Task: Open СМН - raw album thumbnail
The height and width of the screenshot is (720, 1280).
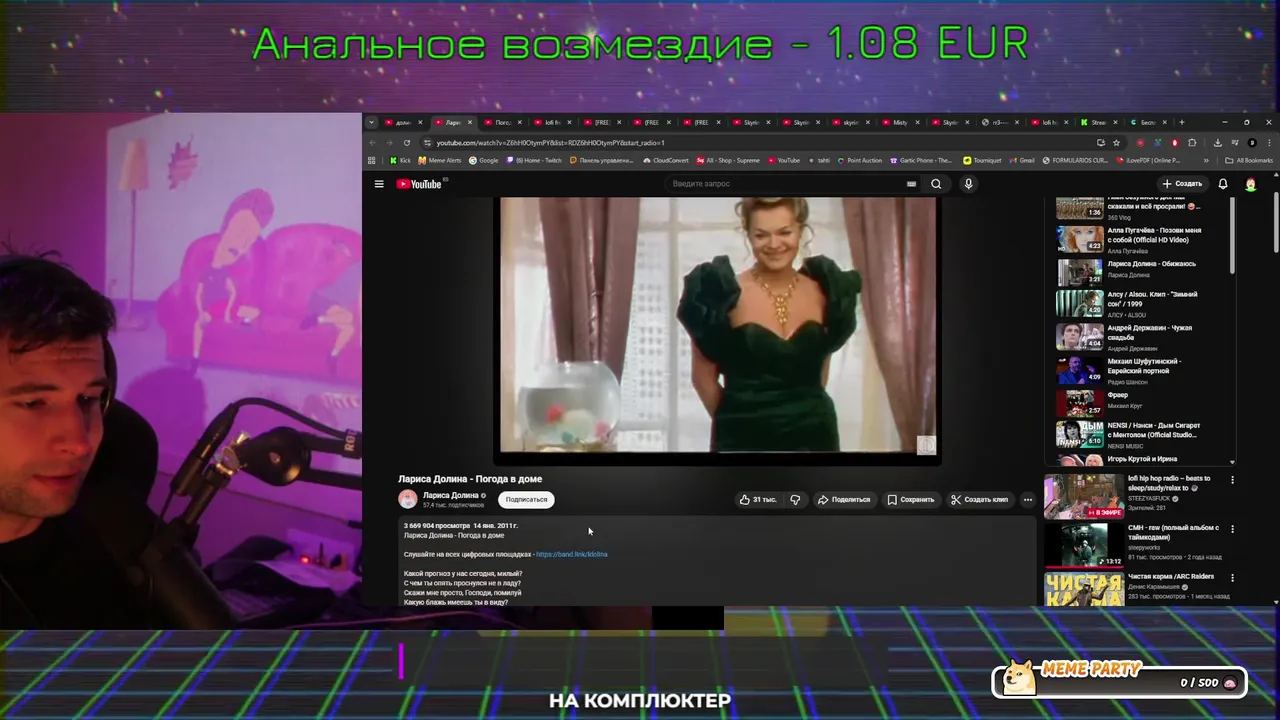Action: point(1084,544)
